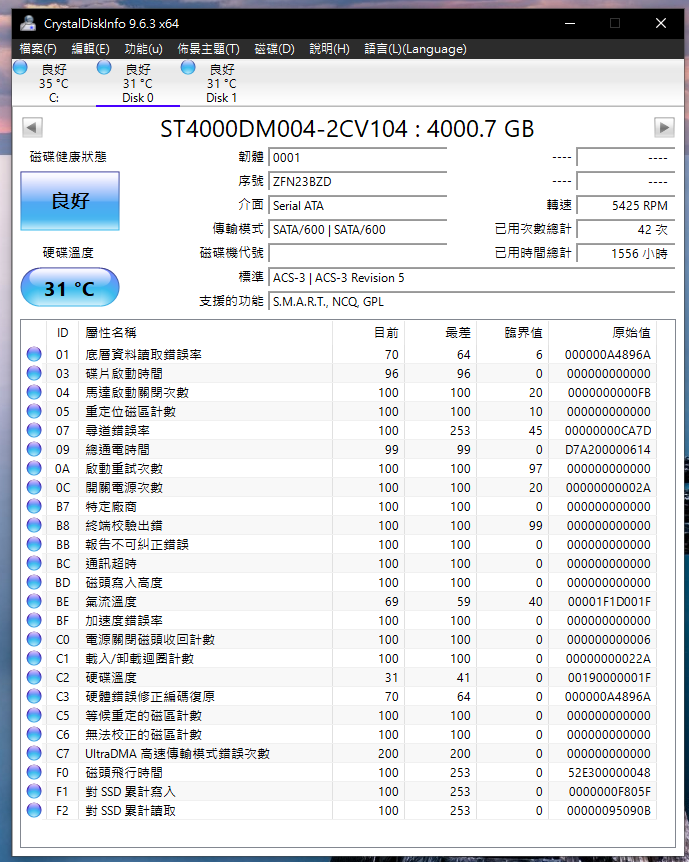Viewport: 689px width, 862px height.
Task: Go to next disk with right arrow
Action: click(x=664, y=128)
